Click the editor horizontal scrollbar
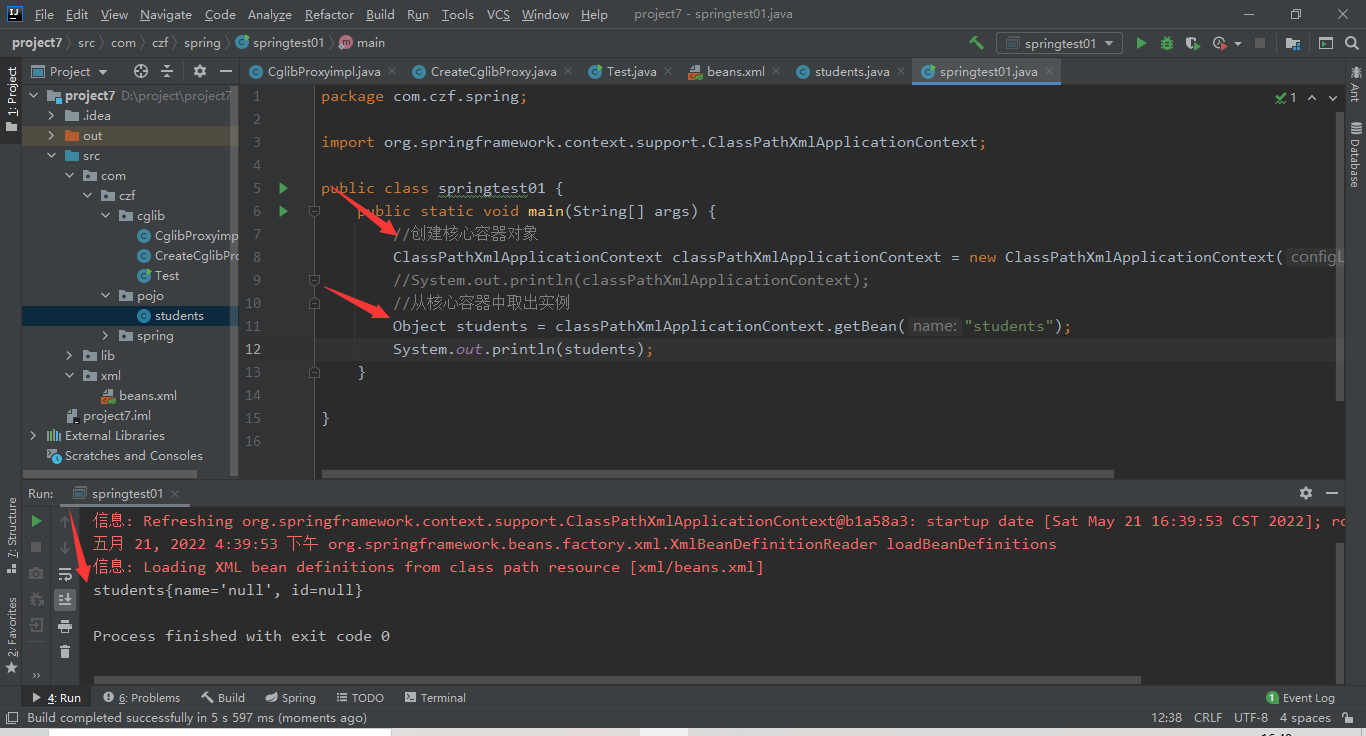Viewport: 1366px width, 736px height. pos(716,475)
